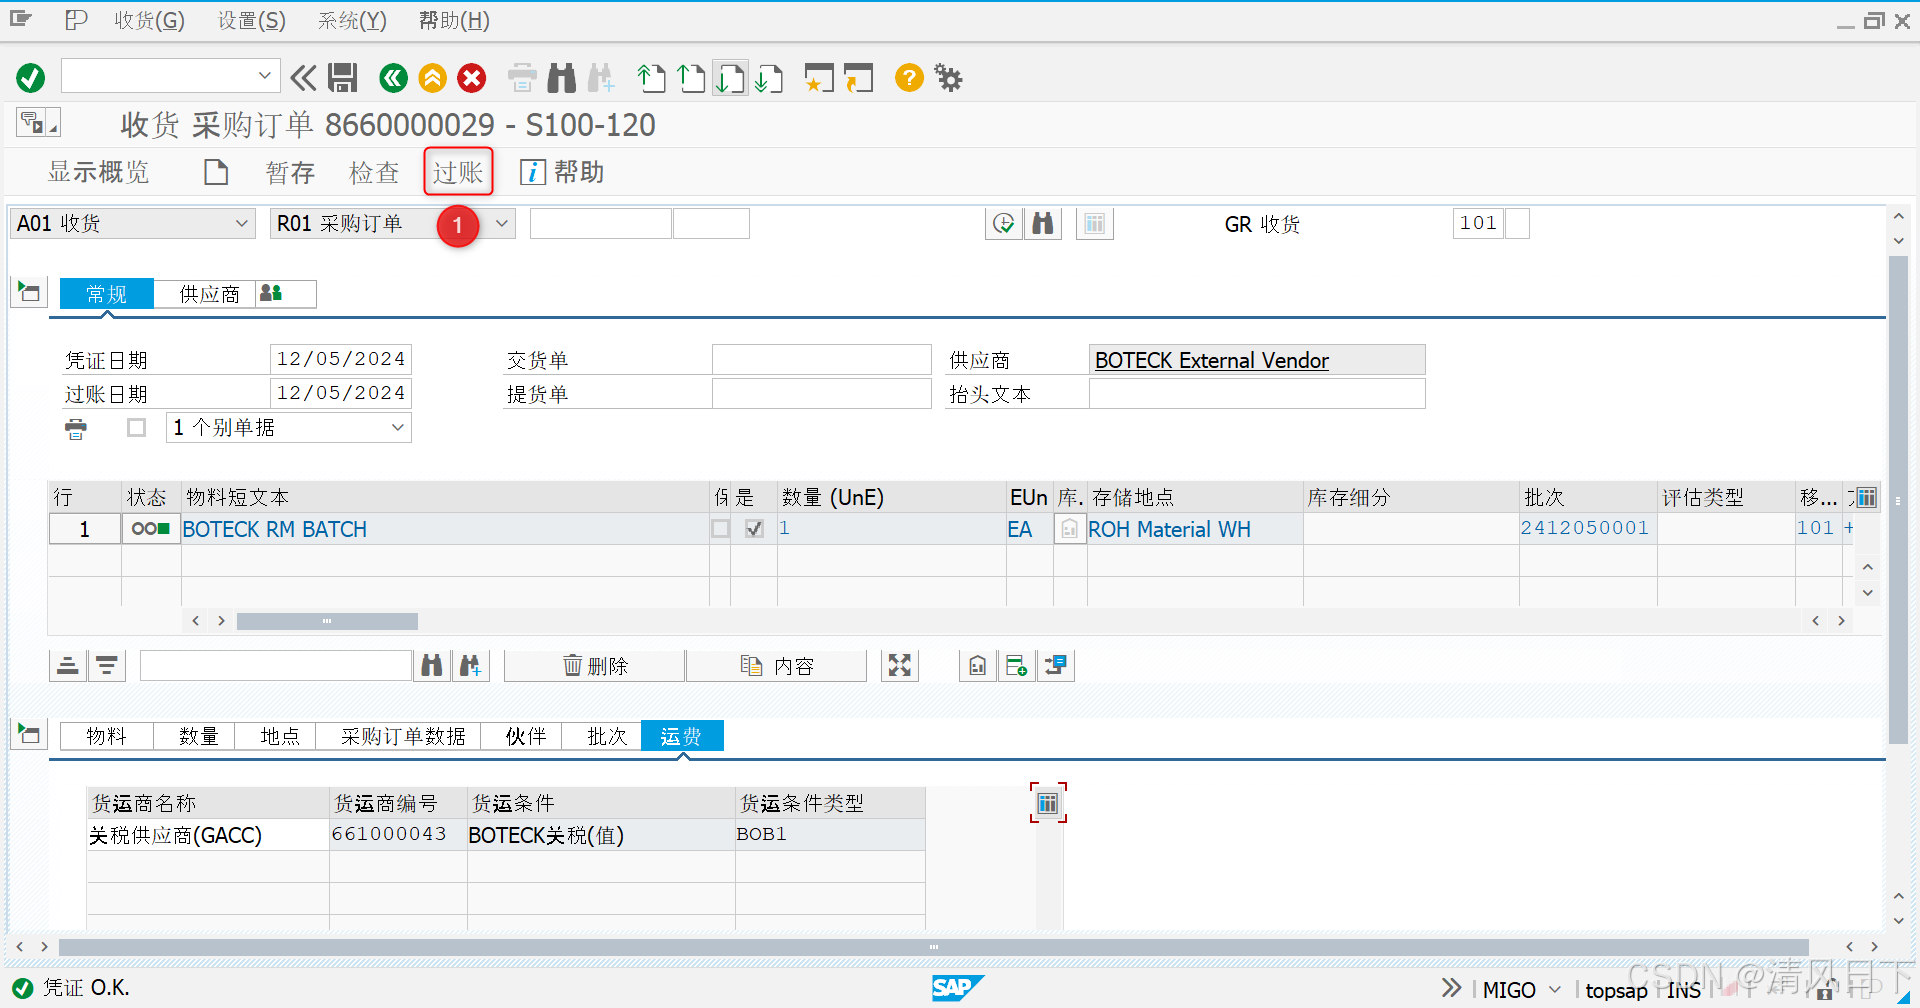Click the red Cancel icon
This screenshot has width=1920, height=1008.
click(472, 77)
